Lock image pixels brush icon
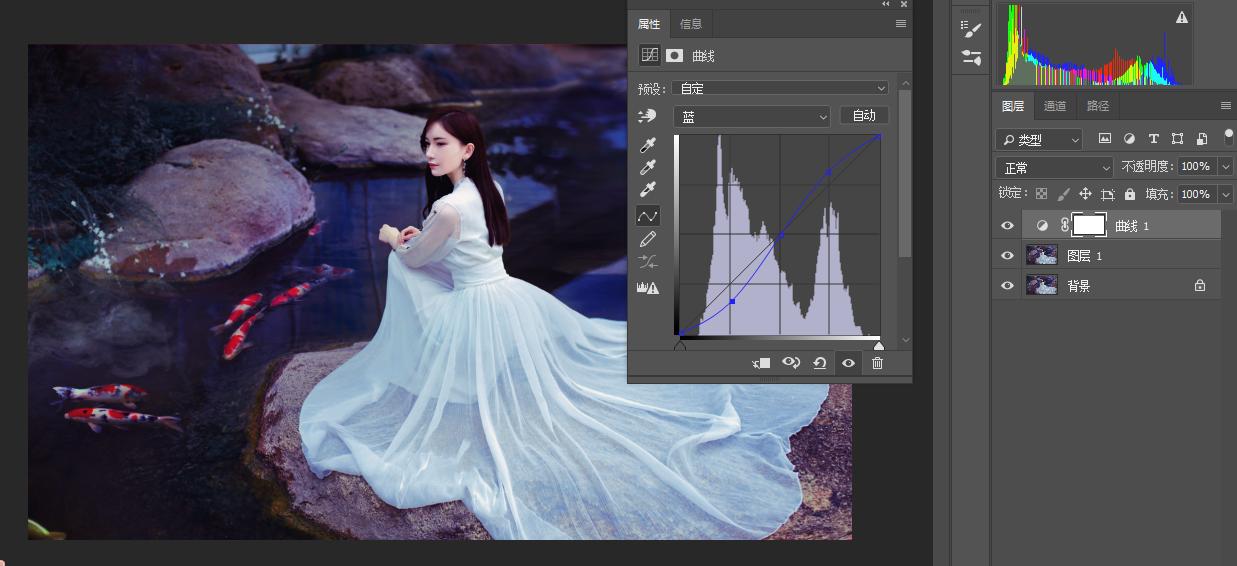This screenshot has width=1237, height=566. click(x=1063, y=194)
